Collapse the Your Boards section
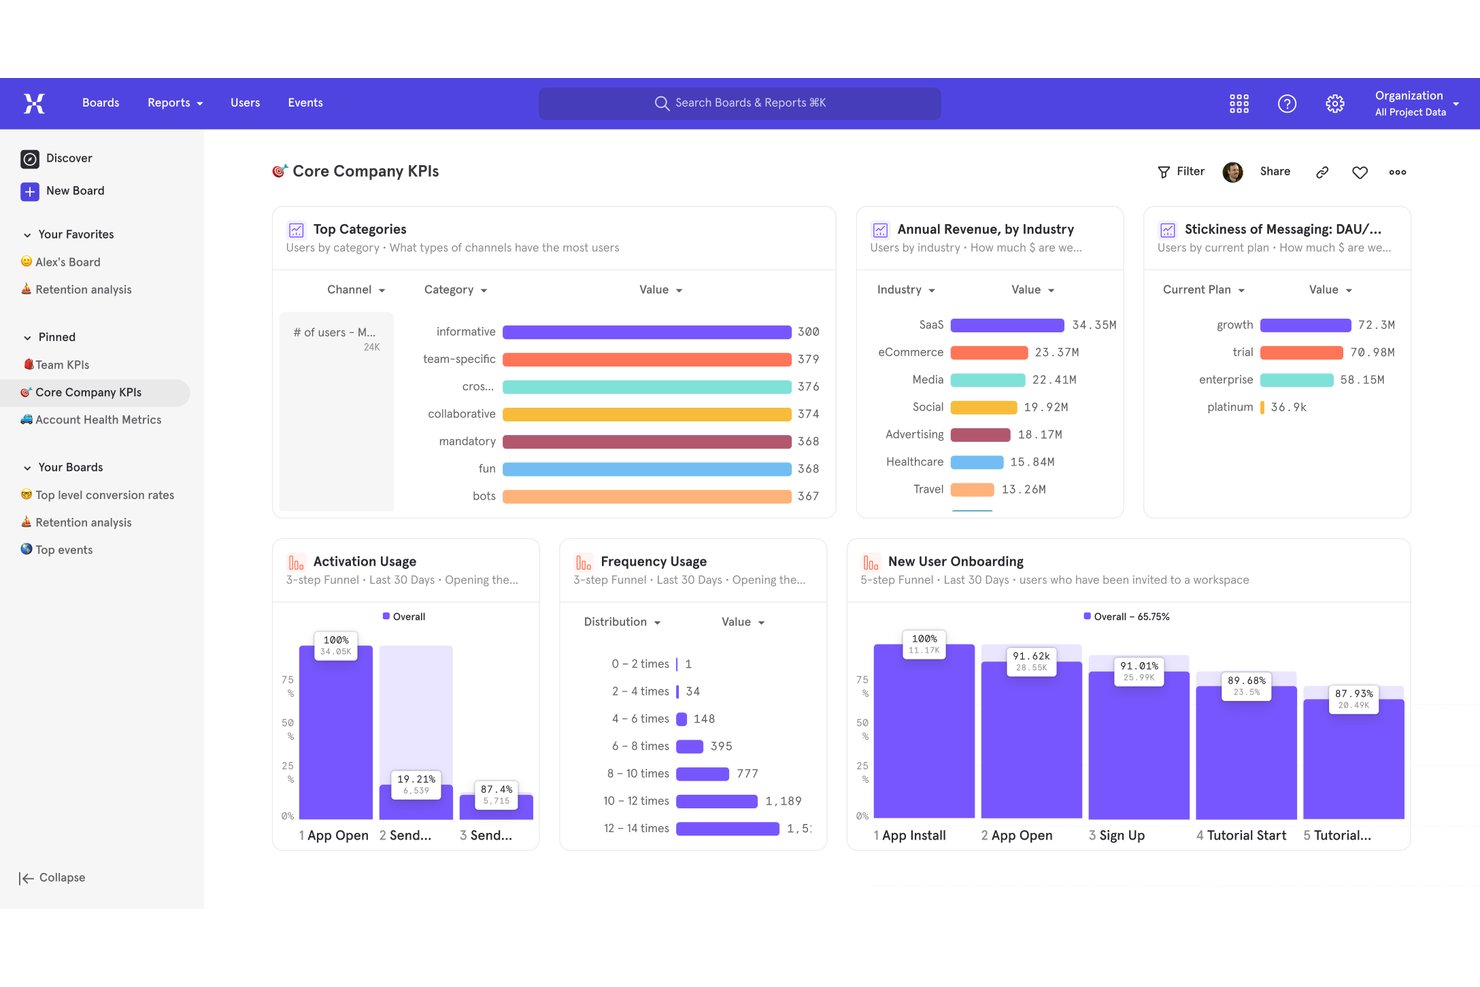The width and height of the screenshot is (1480, 987). tap(27, 468)
